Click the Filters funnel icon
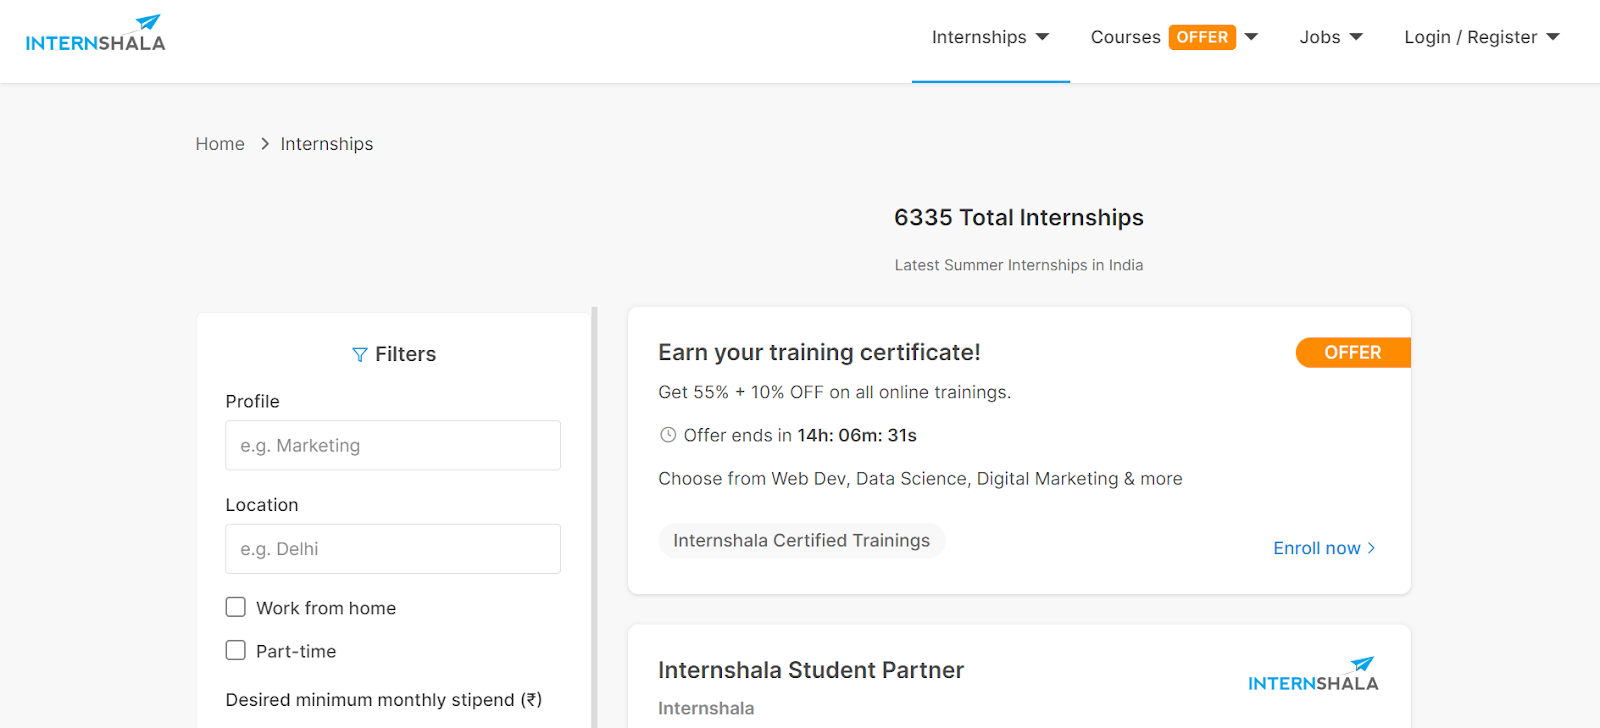The height and width of the screenshot is (728, 1600). pos(360,355)
